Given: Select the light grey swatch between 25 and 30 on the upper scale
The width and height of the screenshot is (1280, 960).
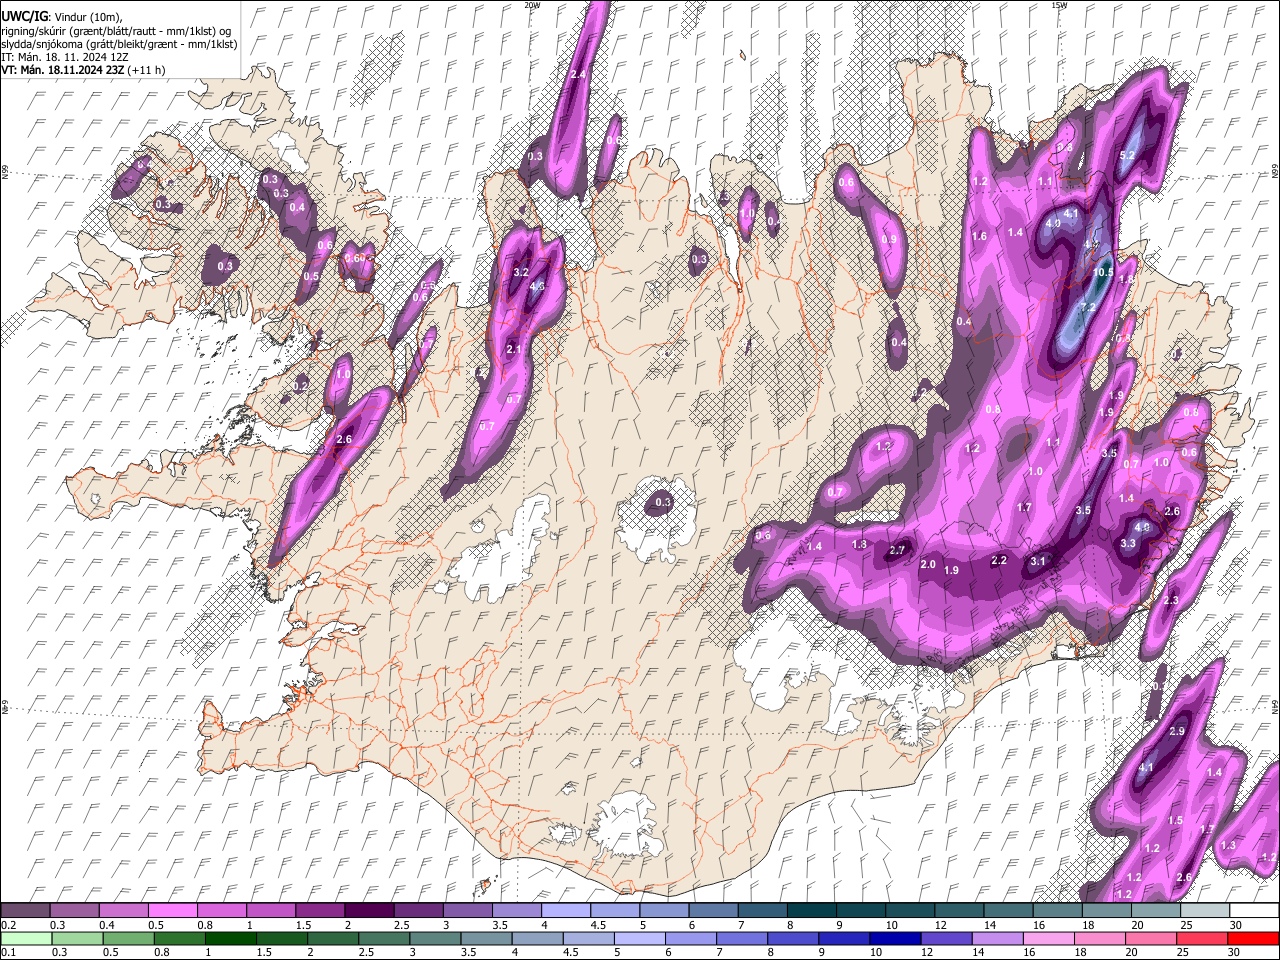Looking at the screenshot, I should pyautogui.click(x=1203, y=911).
